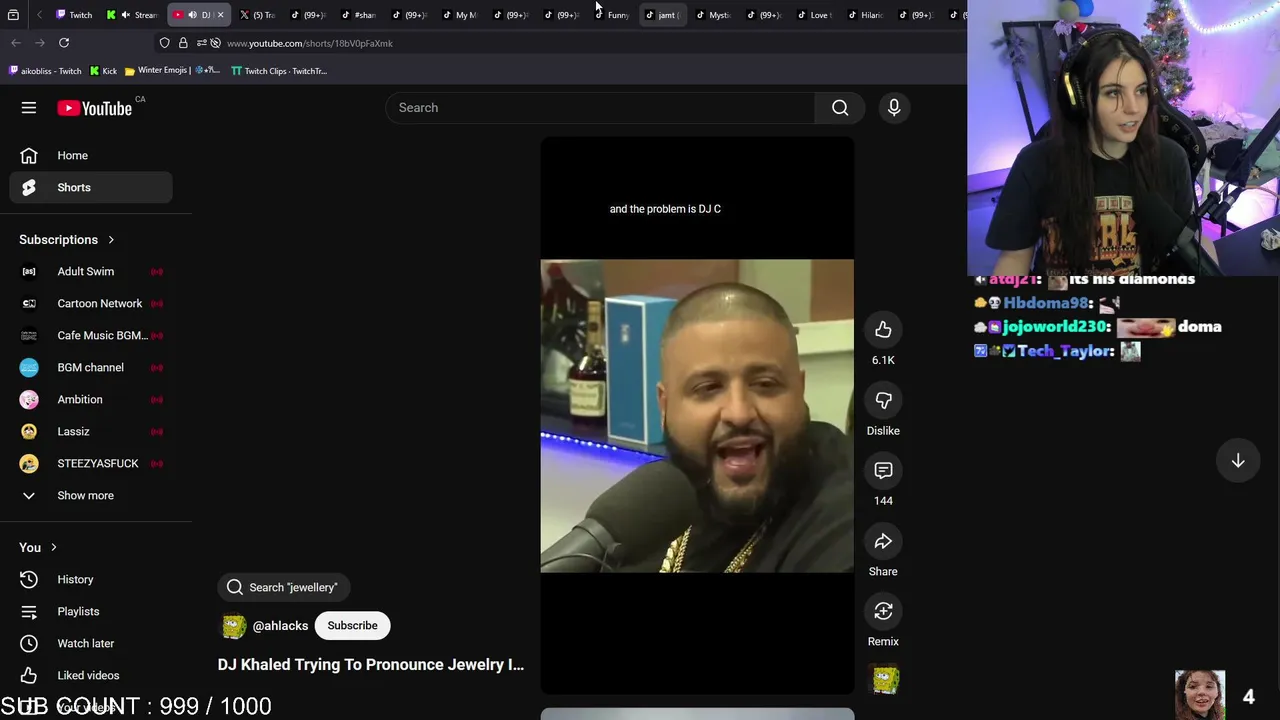This screenshot has height=720, width=1280.
Task: Remix this short
Action: click(x=883, y=611)
